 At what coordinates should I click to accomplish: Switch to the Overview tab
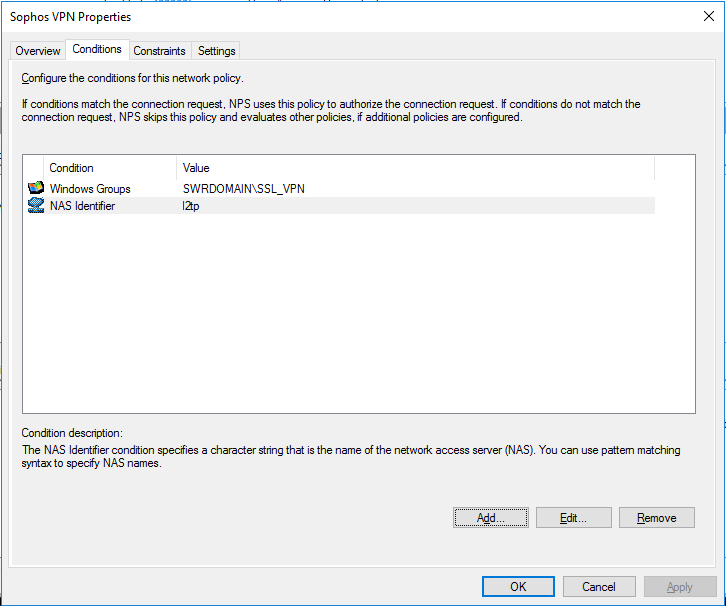[38, 50]
